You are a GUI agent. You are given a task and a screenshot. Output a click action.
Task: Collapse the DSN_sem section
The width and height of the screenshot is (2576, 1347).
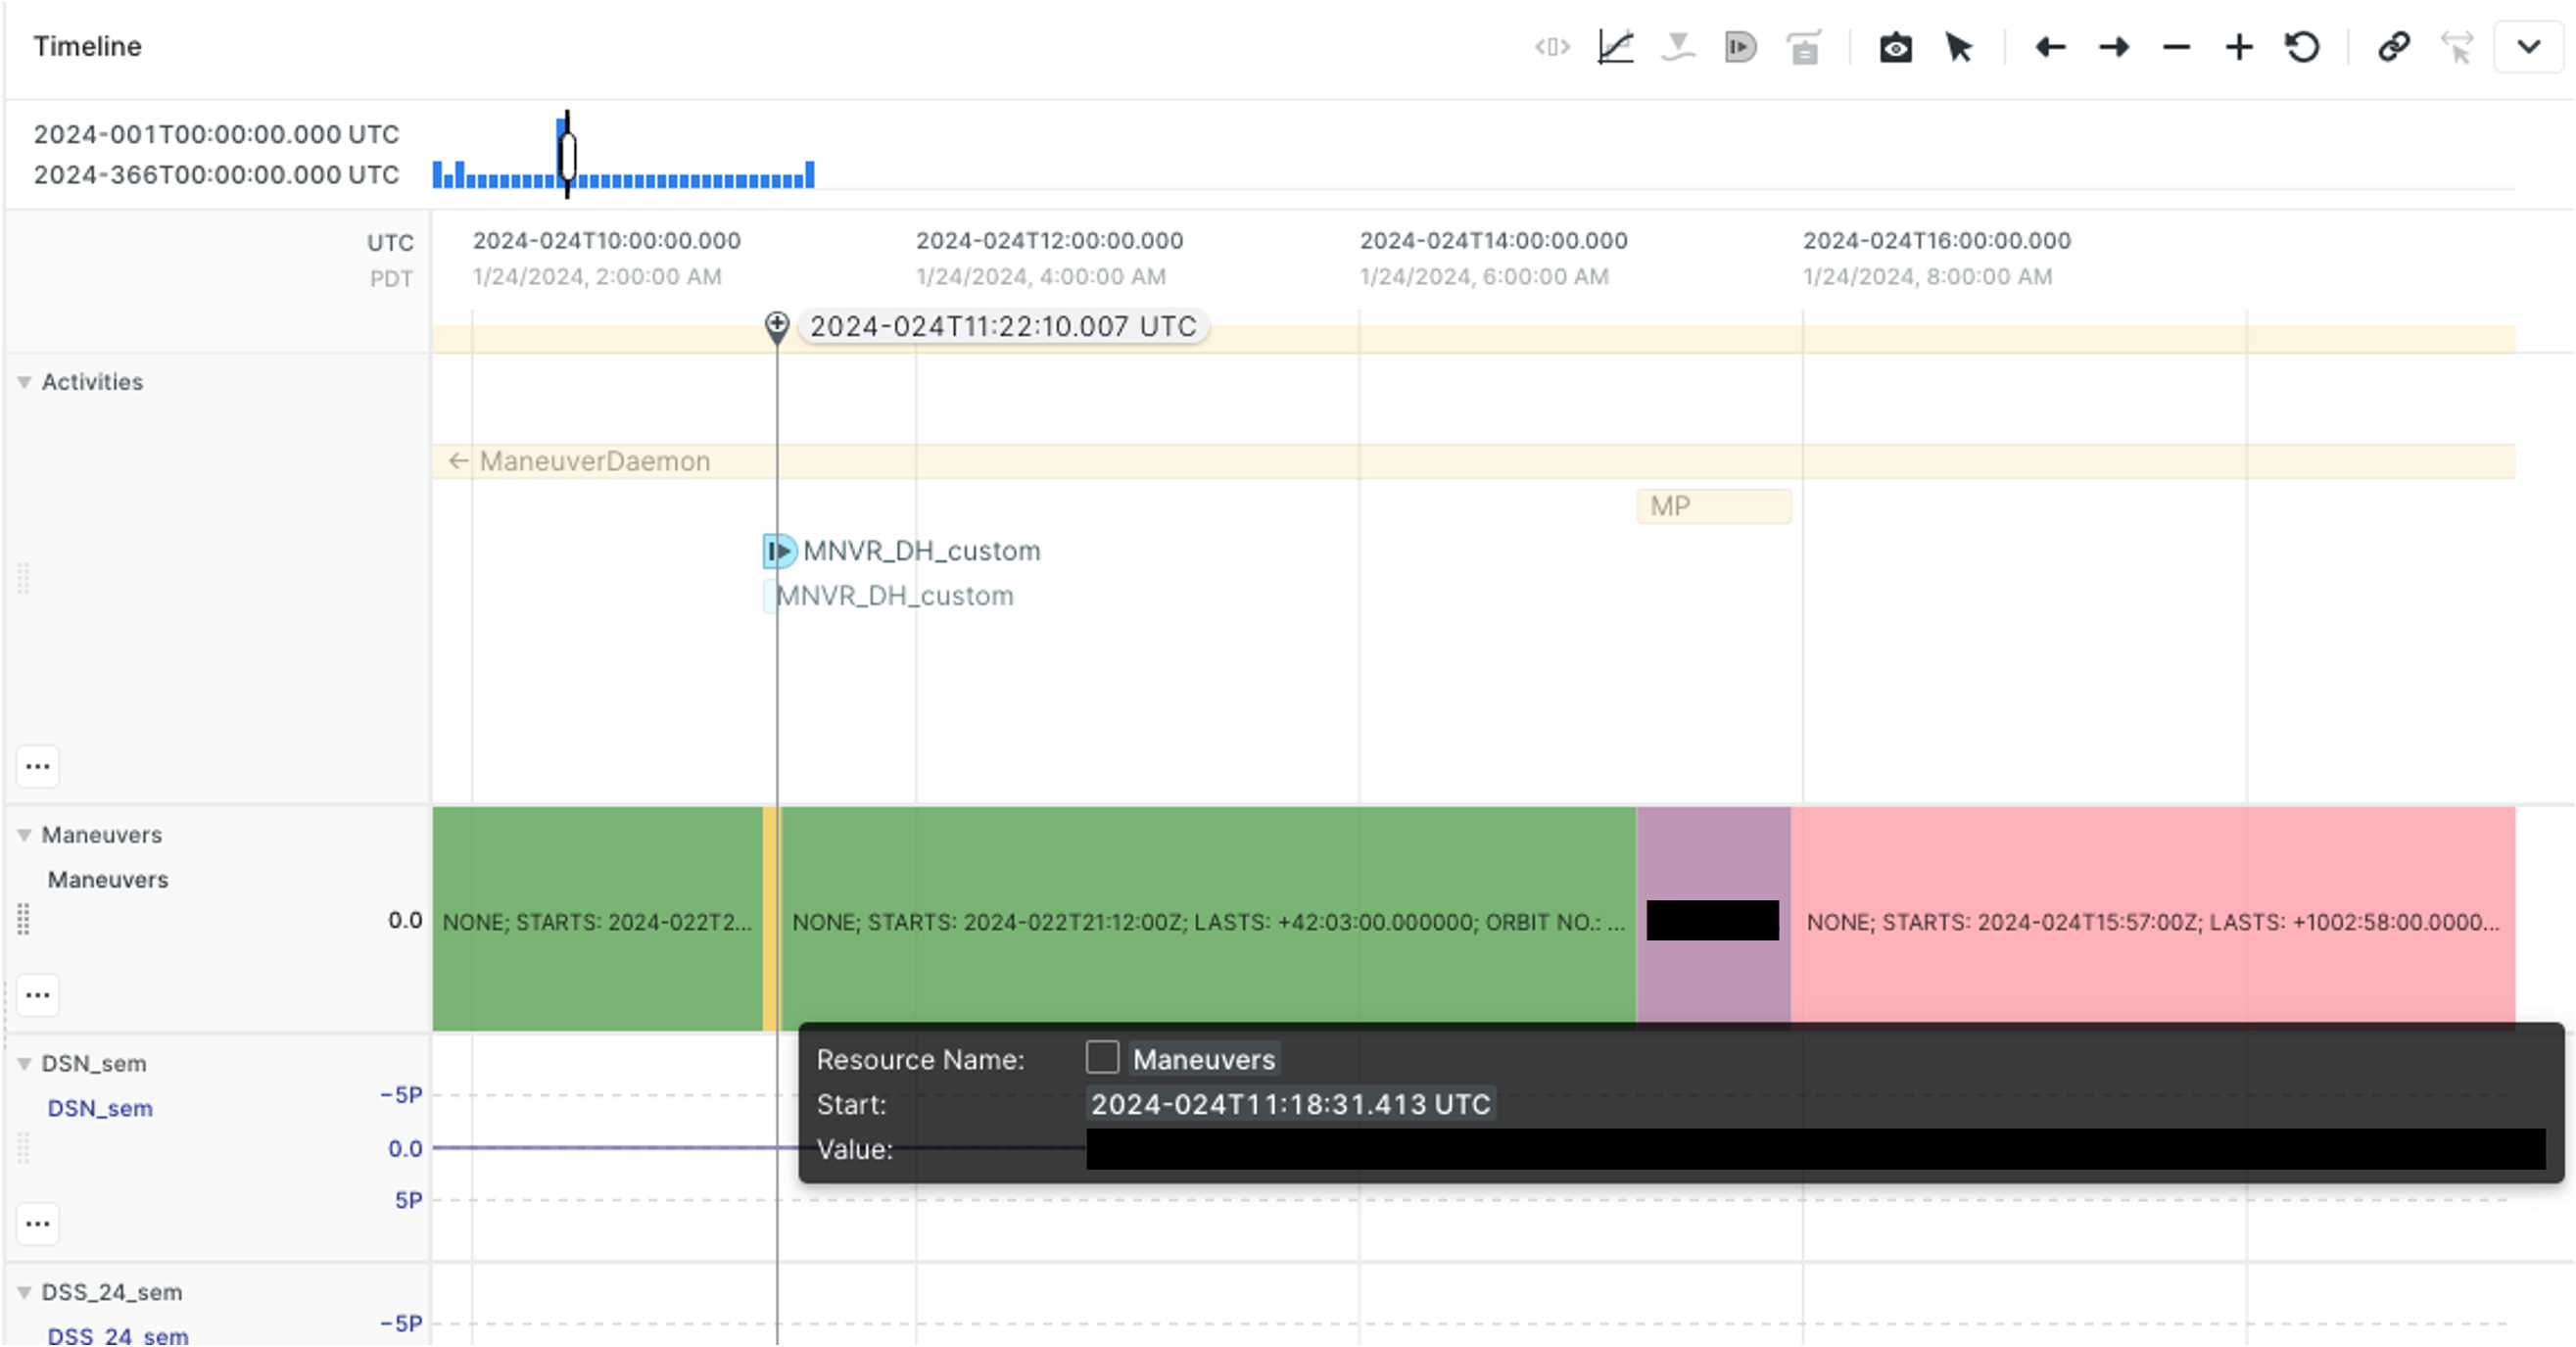[24, 1063]
